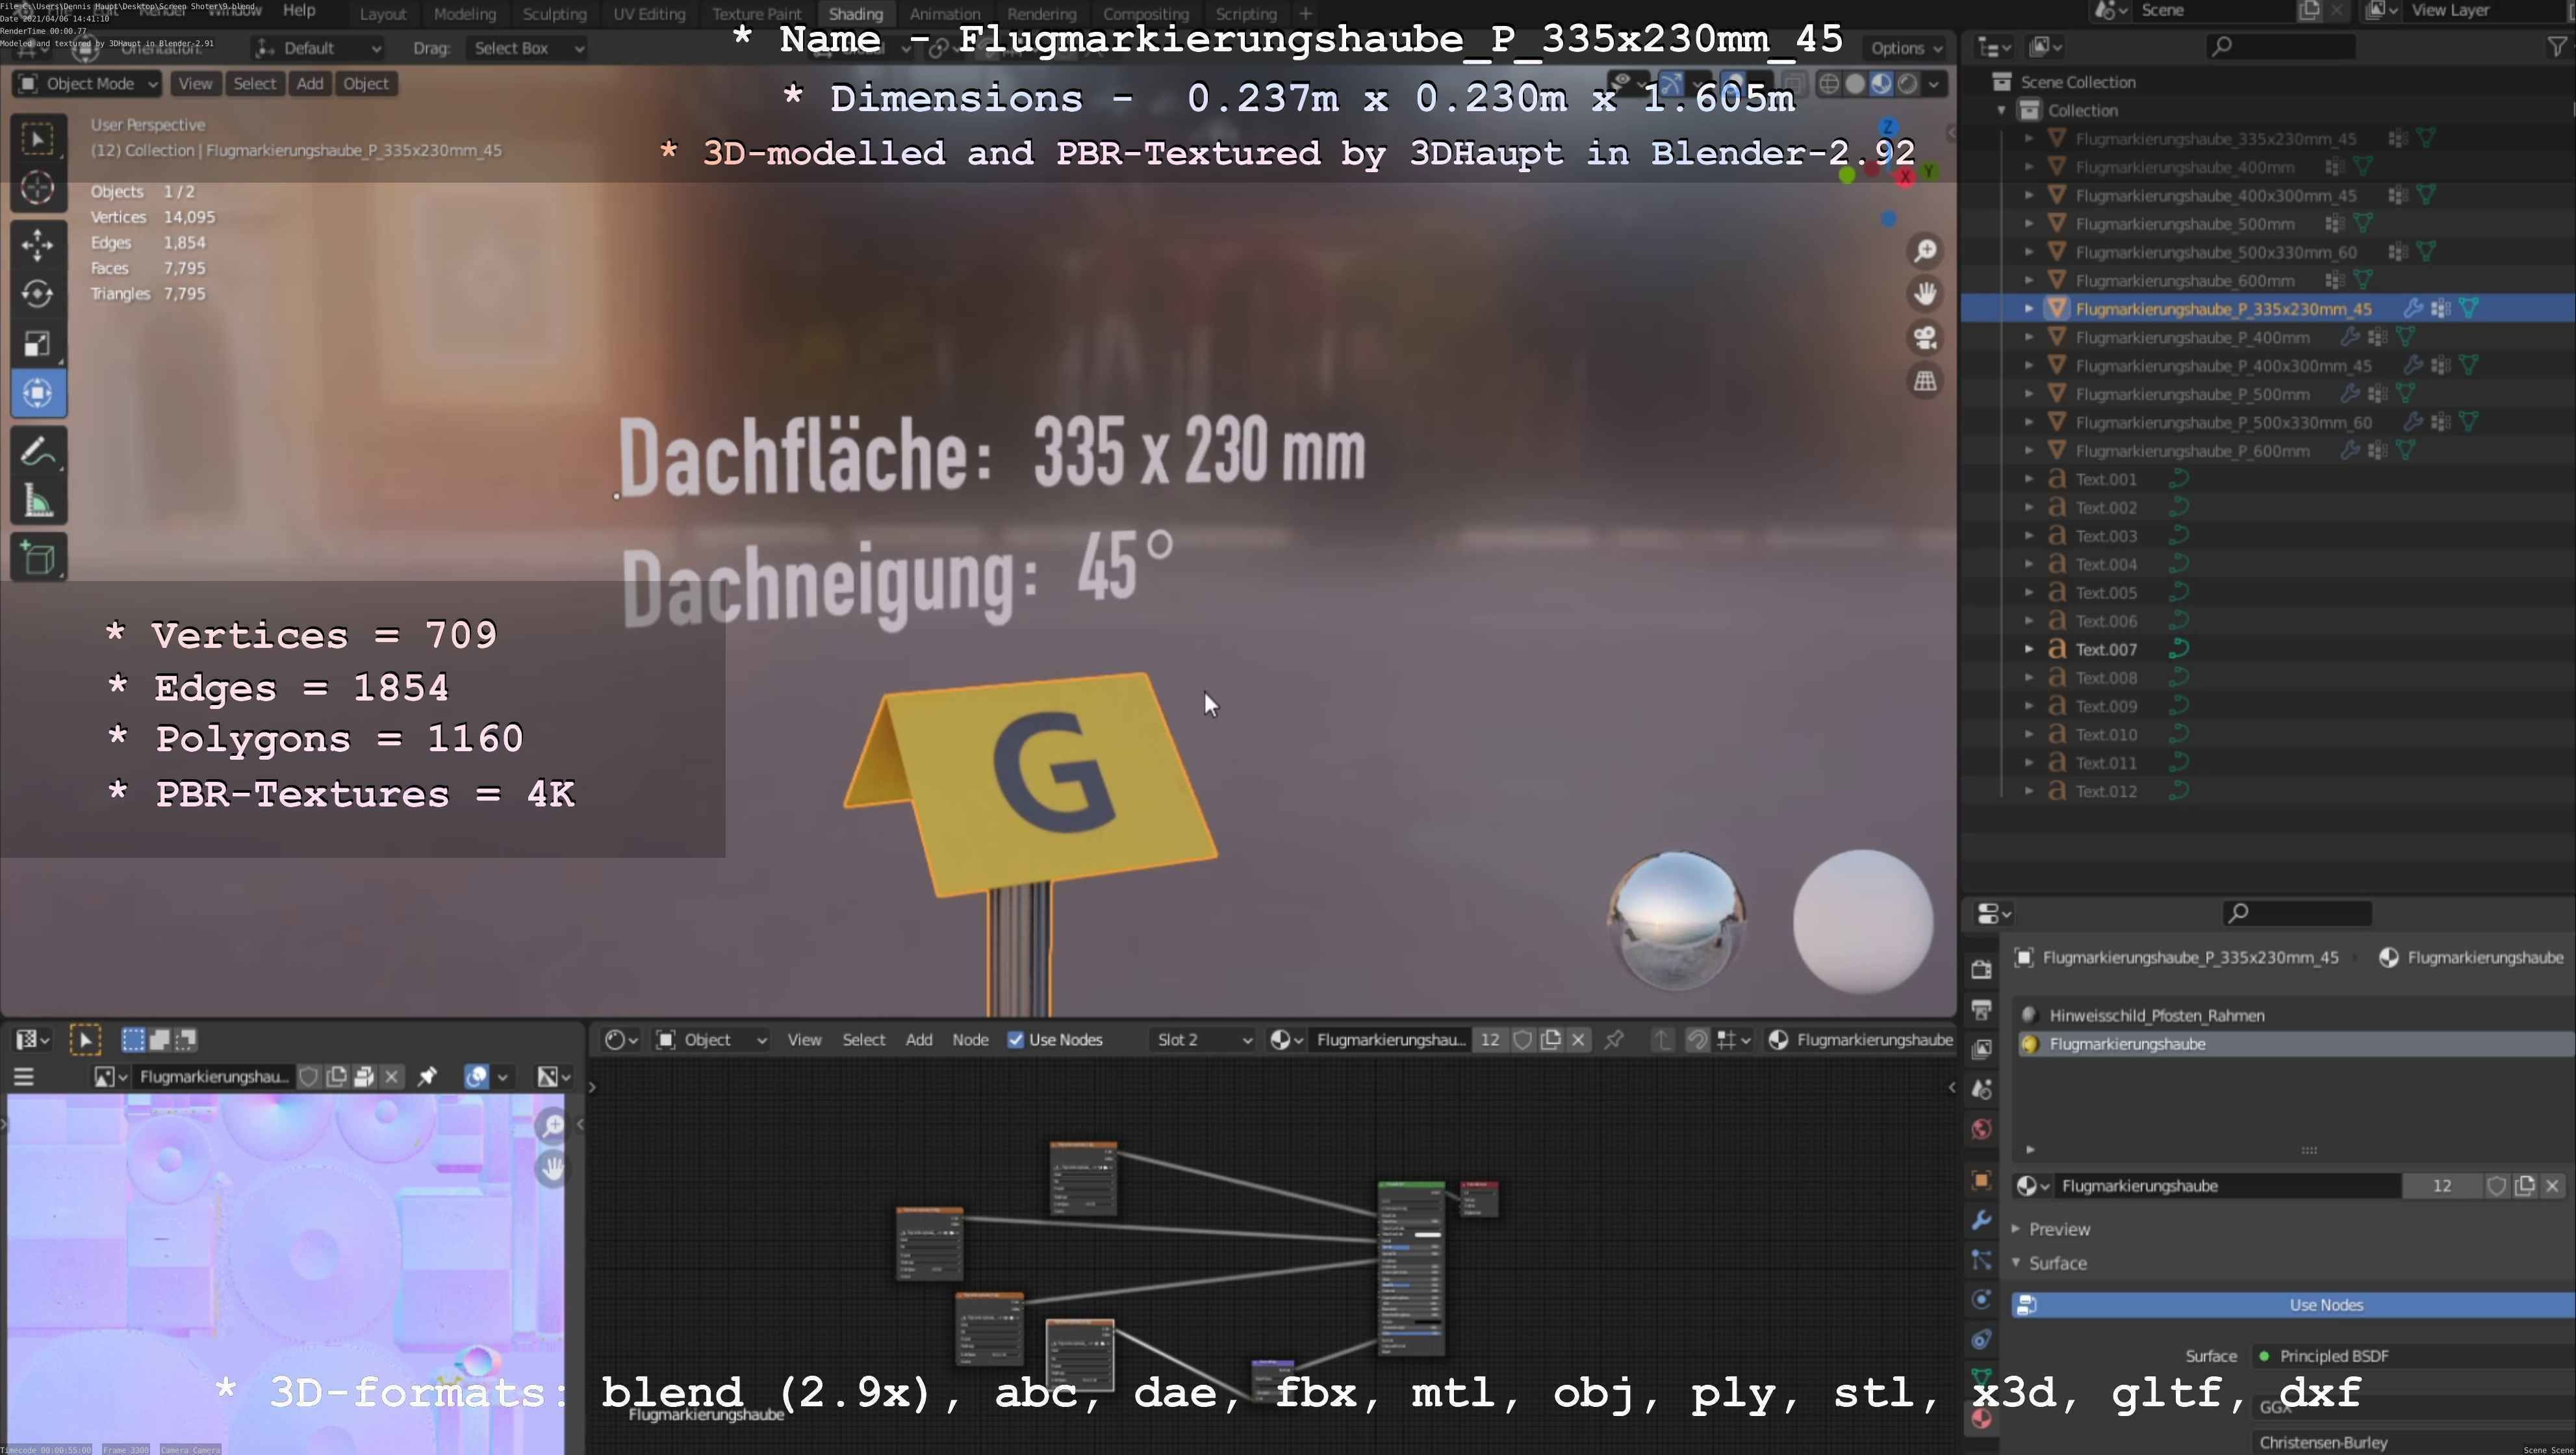Switch to the UV Editing workspace tab

[x=649, y=14]
